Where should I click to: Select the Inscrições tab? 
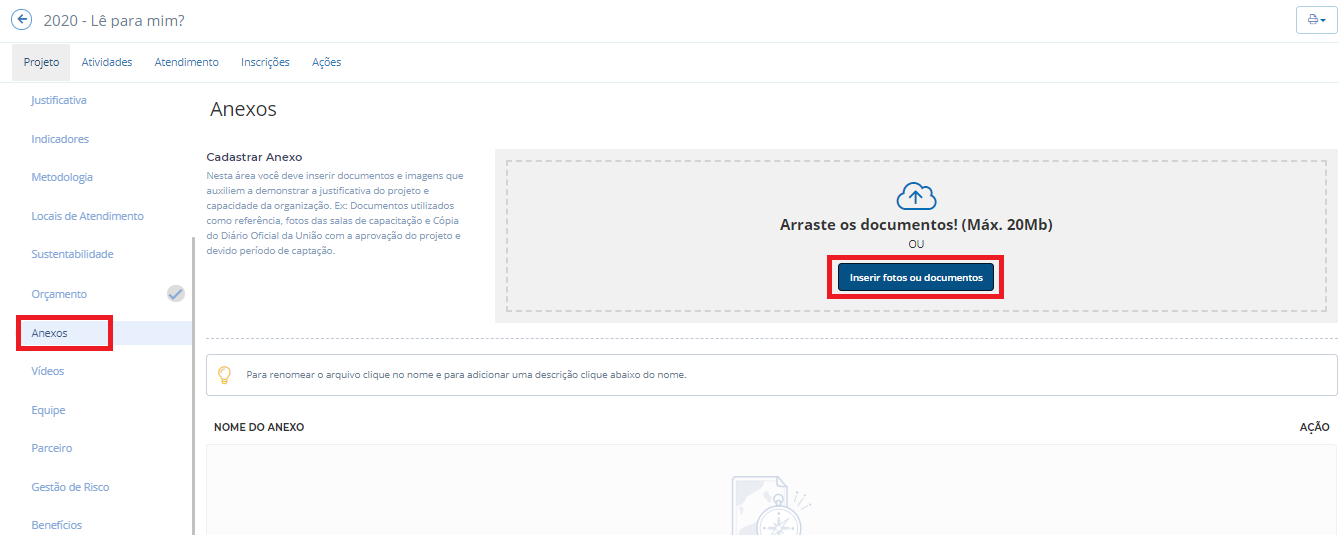[265, 62]
